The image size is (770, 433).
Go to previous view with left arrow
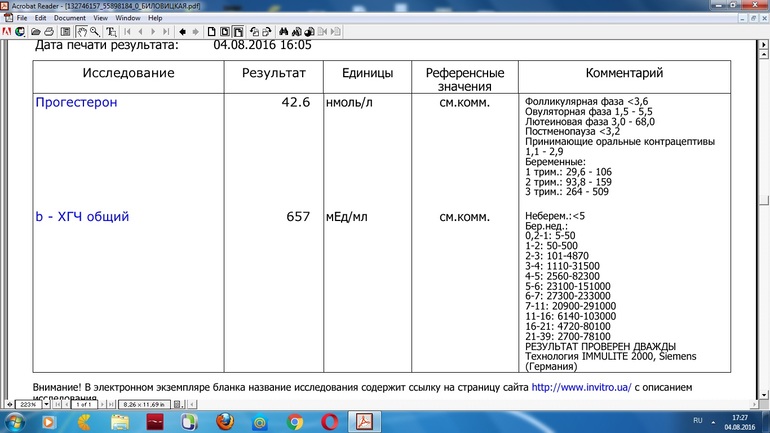coord(182,31)
